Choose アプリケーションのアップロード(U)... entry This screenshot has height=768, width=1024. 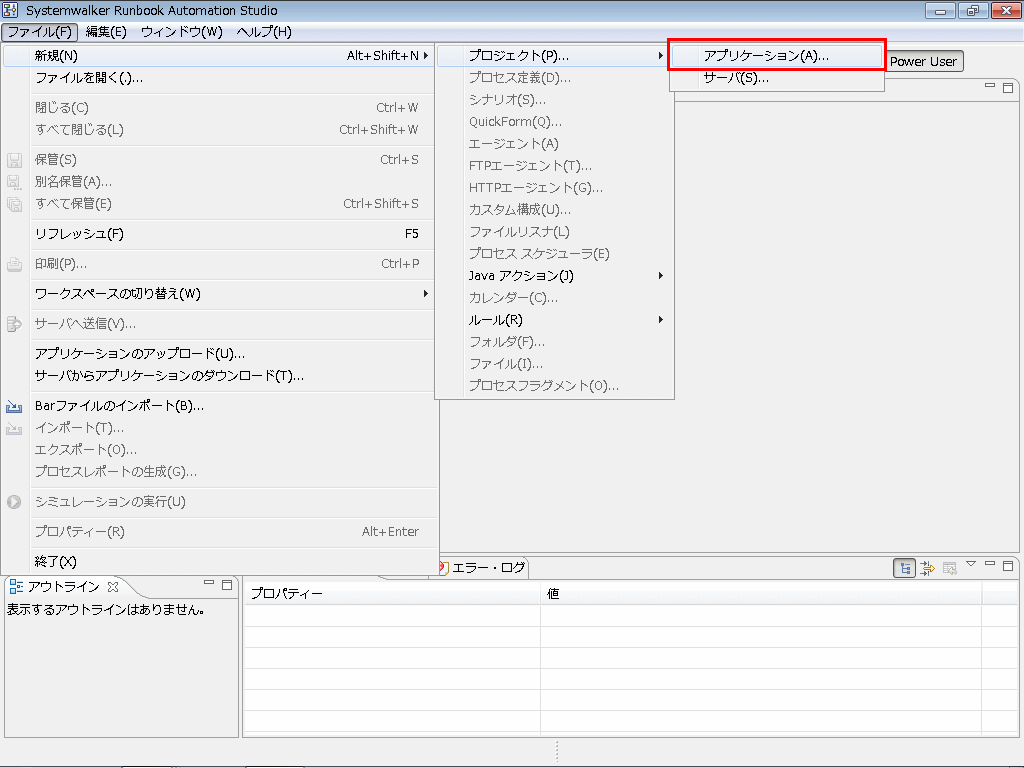[220, 354]
